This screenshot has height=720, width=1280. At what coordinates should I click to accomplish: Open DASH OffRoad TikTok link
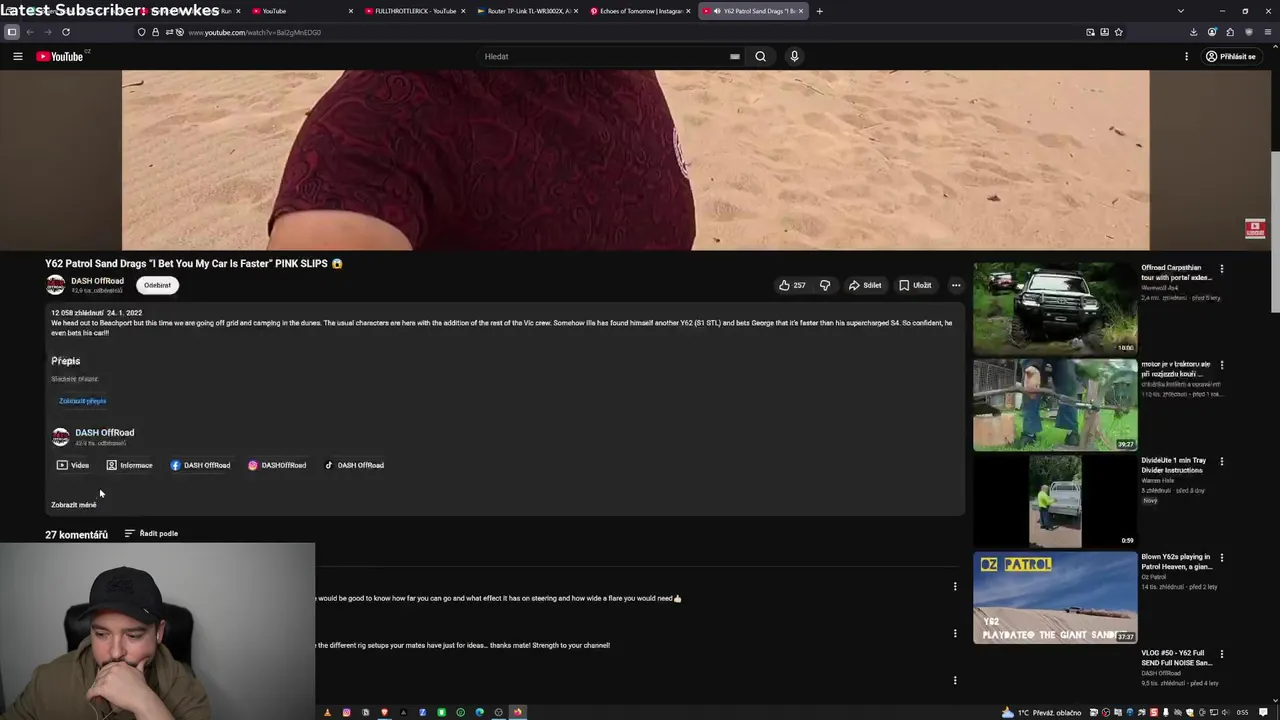(354, 465)
